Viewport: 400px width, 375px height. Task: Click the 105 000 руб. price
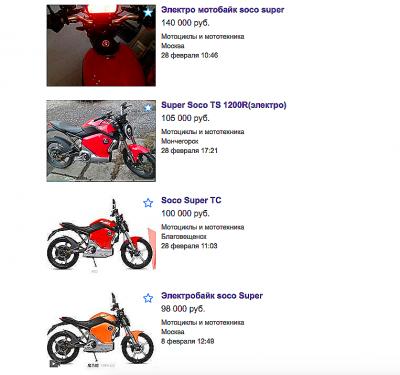[x=185, y=118]
